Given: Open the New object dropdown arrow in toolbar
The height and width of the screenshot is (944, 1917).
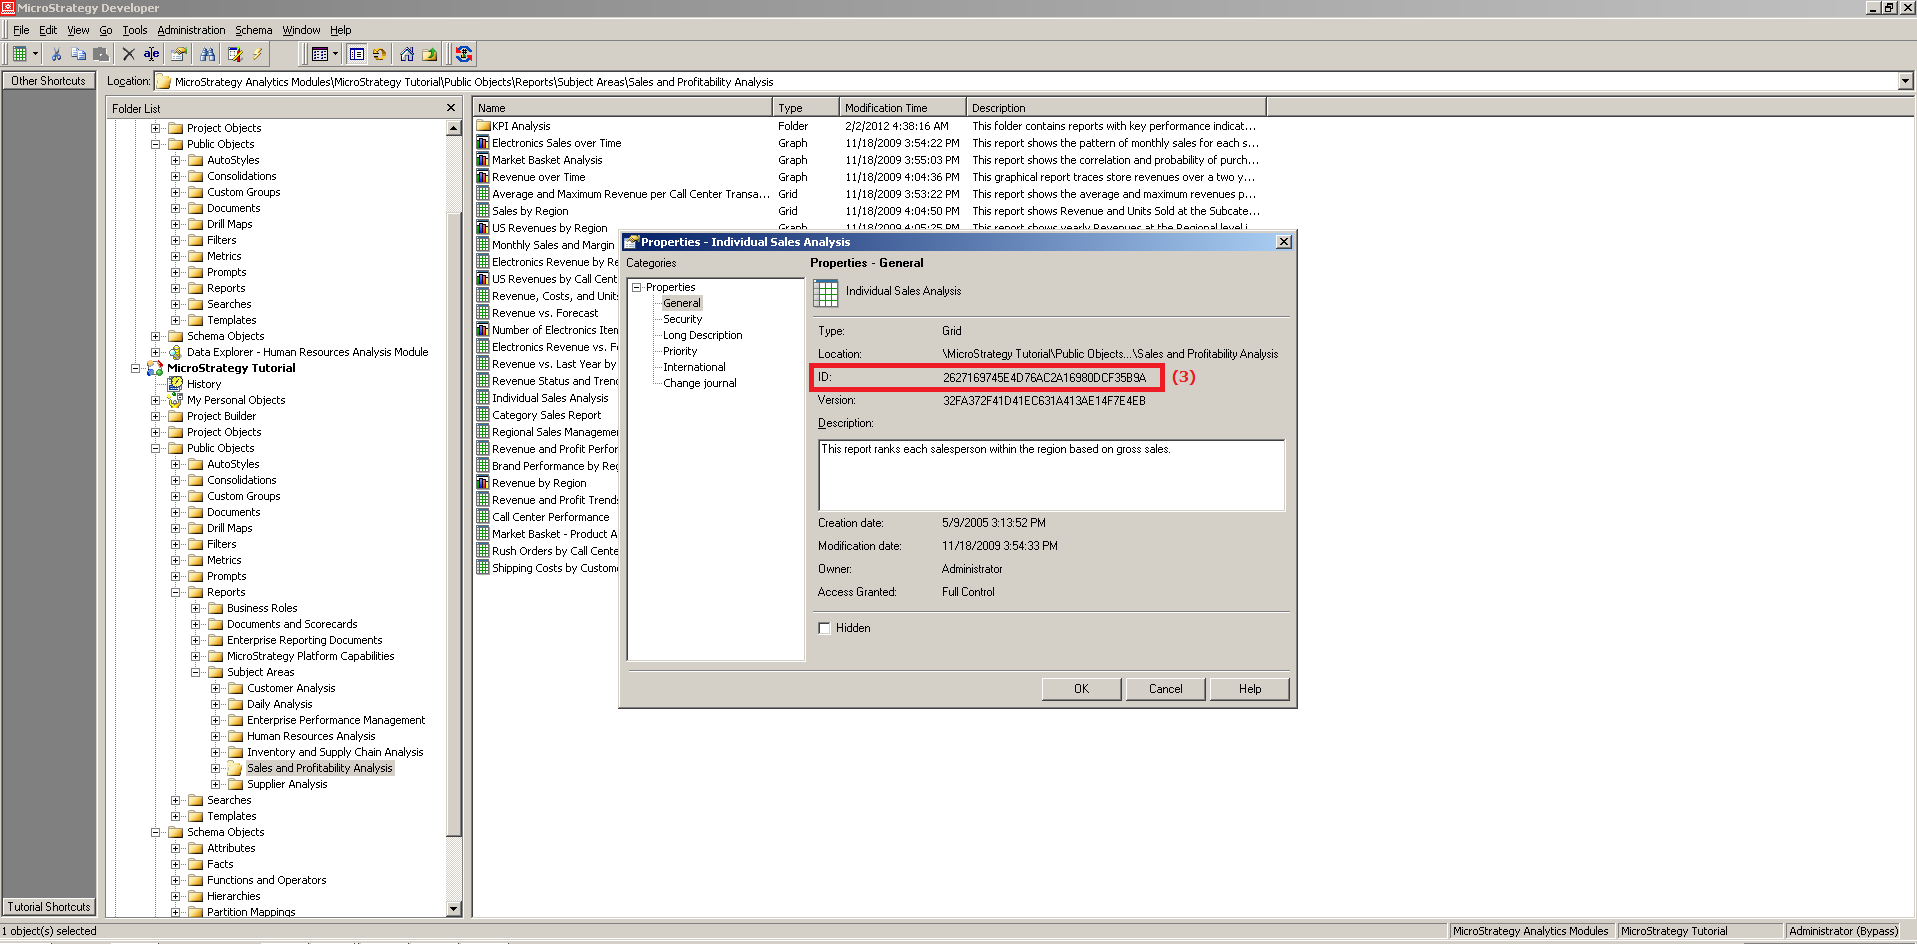Looking at the screenshot, I should click(35, 54).
